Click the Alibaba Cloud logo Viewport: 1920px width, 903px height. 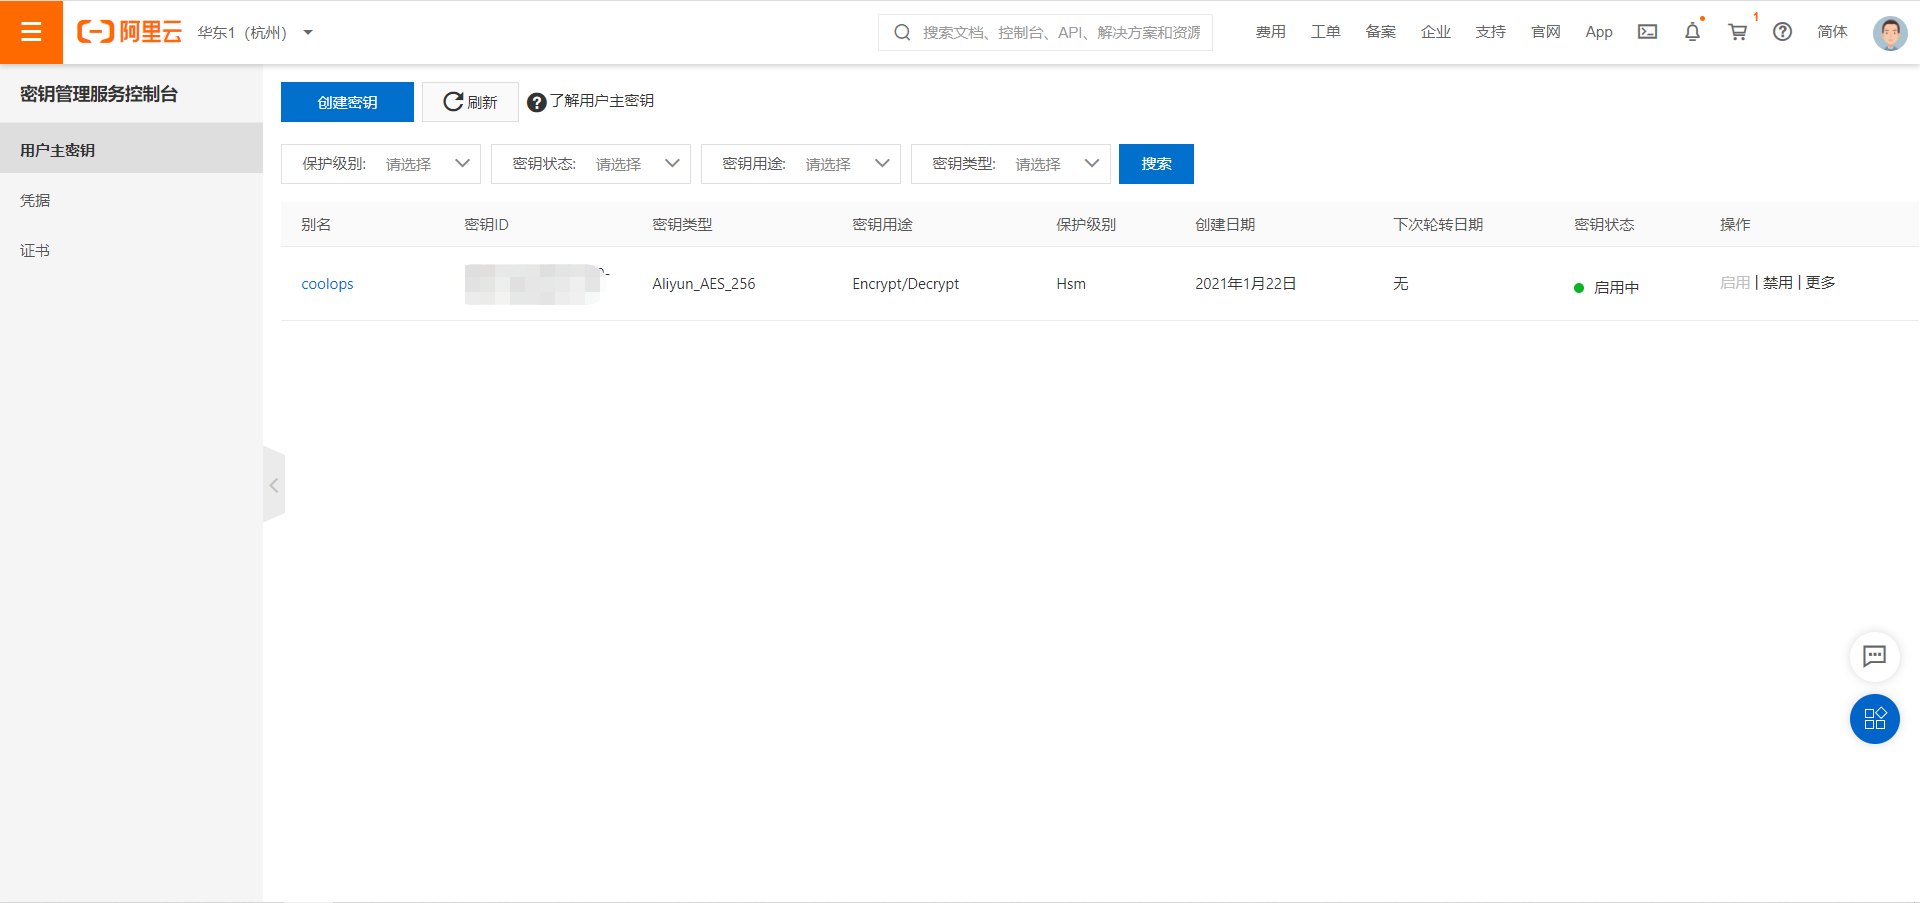click(130, 32)
